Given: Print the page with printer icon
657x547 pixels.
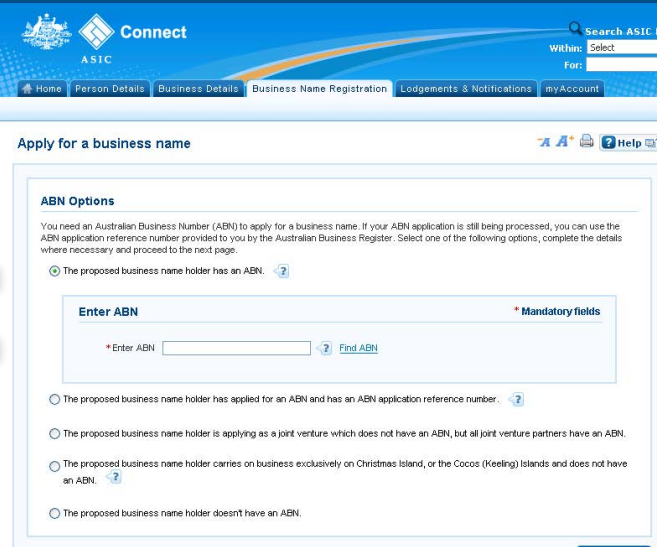Looking at the screenshot, I should (587, 141).
